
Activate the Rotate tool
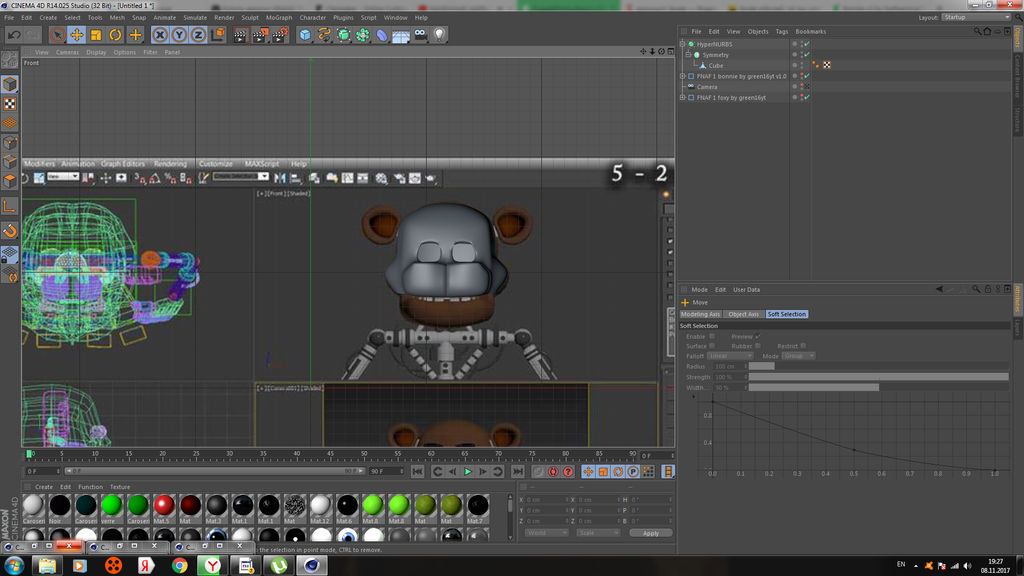click(116, 35)
